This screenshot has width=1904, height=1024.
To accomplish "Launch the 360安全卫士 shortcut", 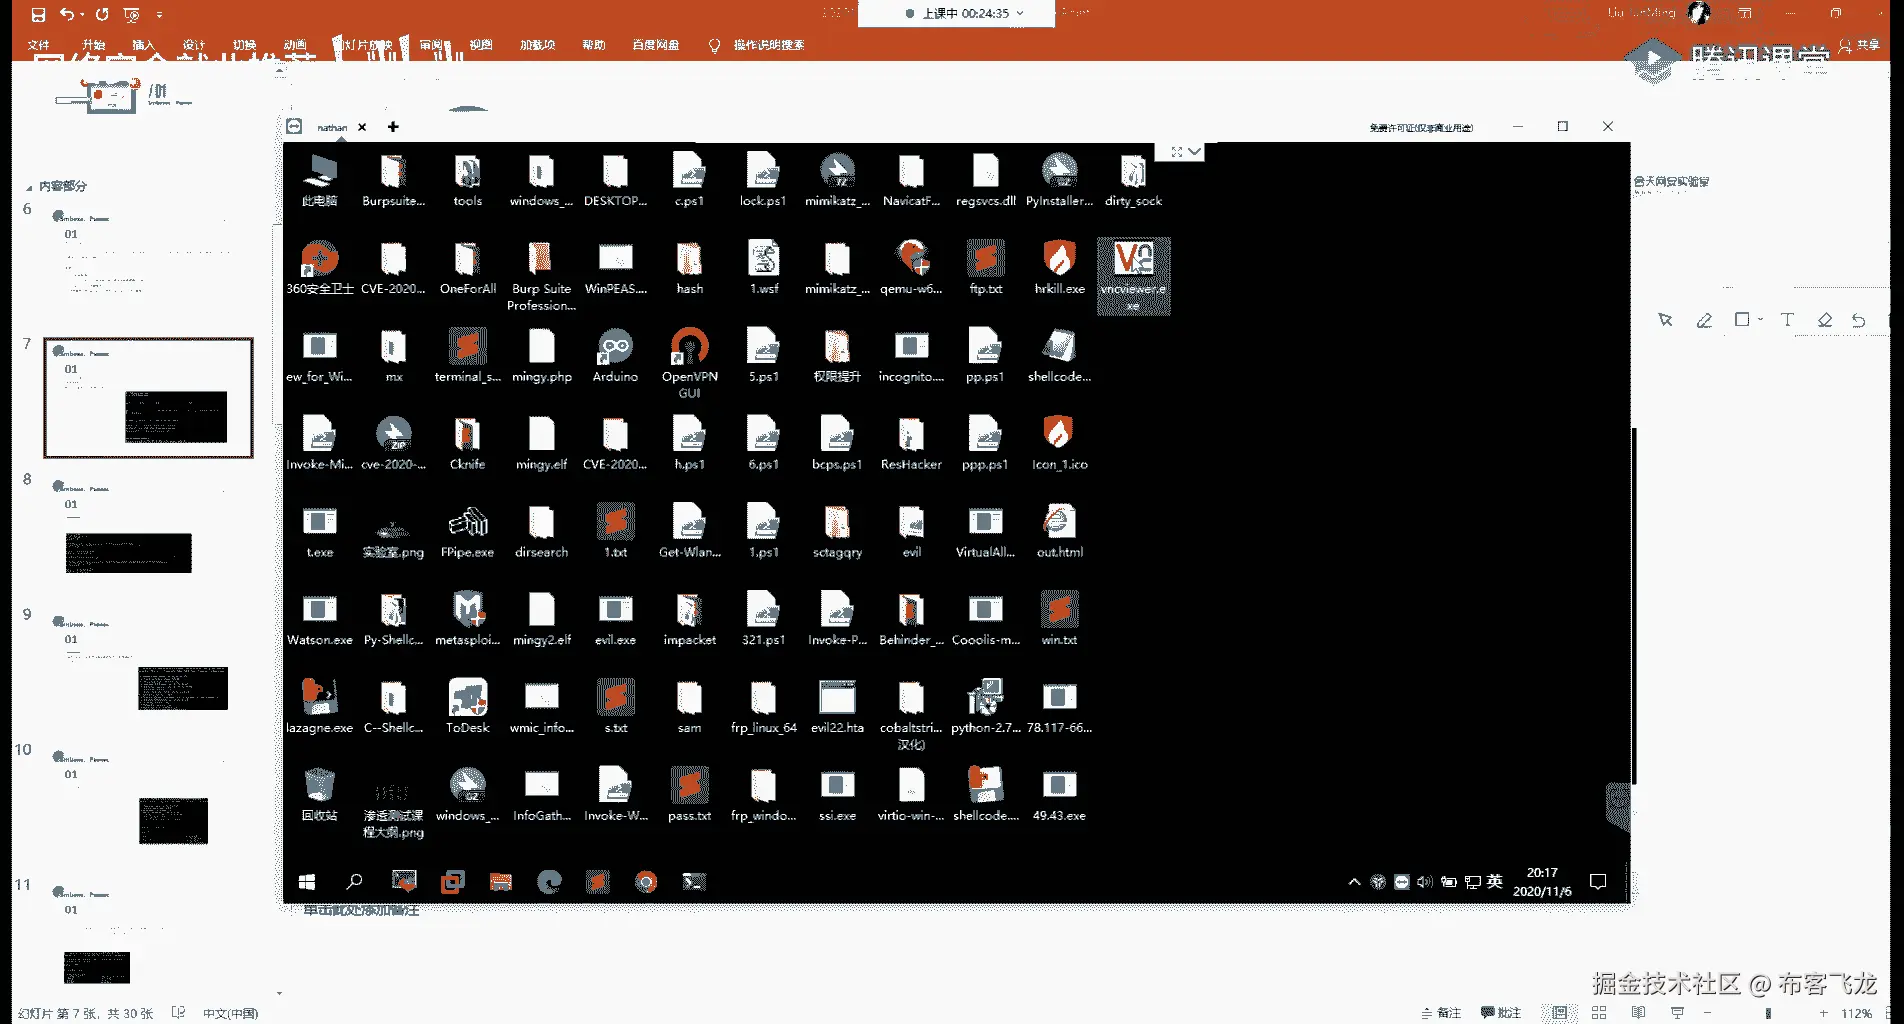I will pyautogui.click(x=320, y=268).
